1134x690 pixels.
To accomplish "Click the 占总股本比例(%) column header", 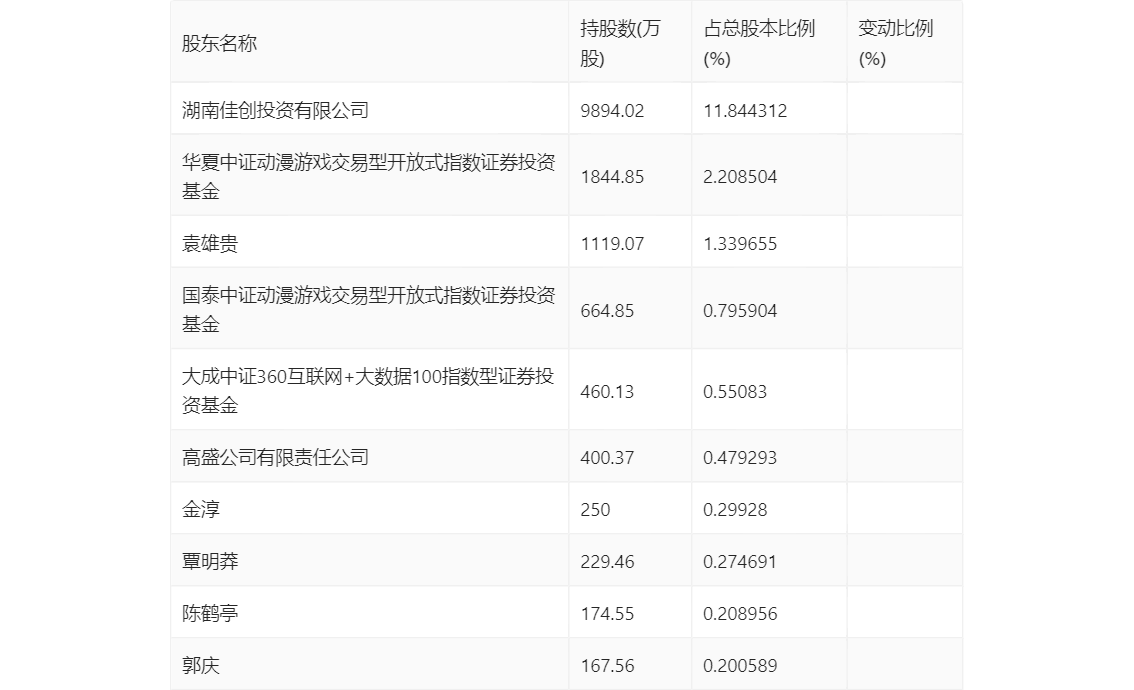I will tap(759, 43).
